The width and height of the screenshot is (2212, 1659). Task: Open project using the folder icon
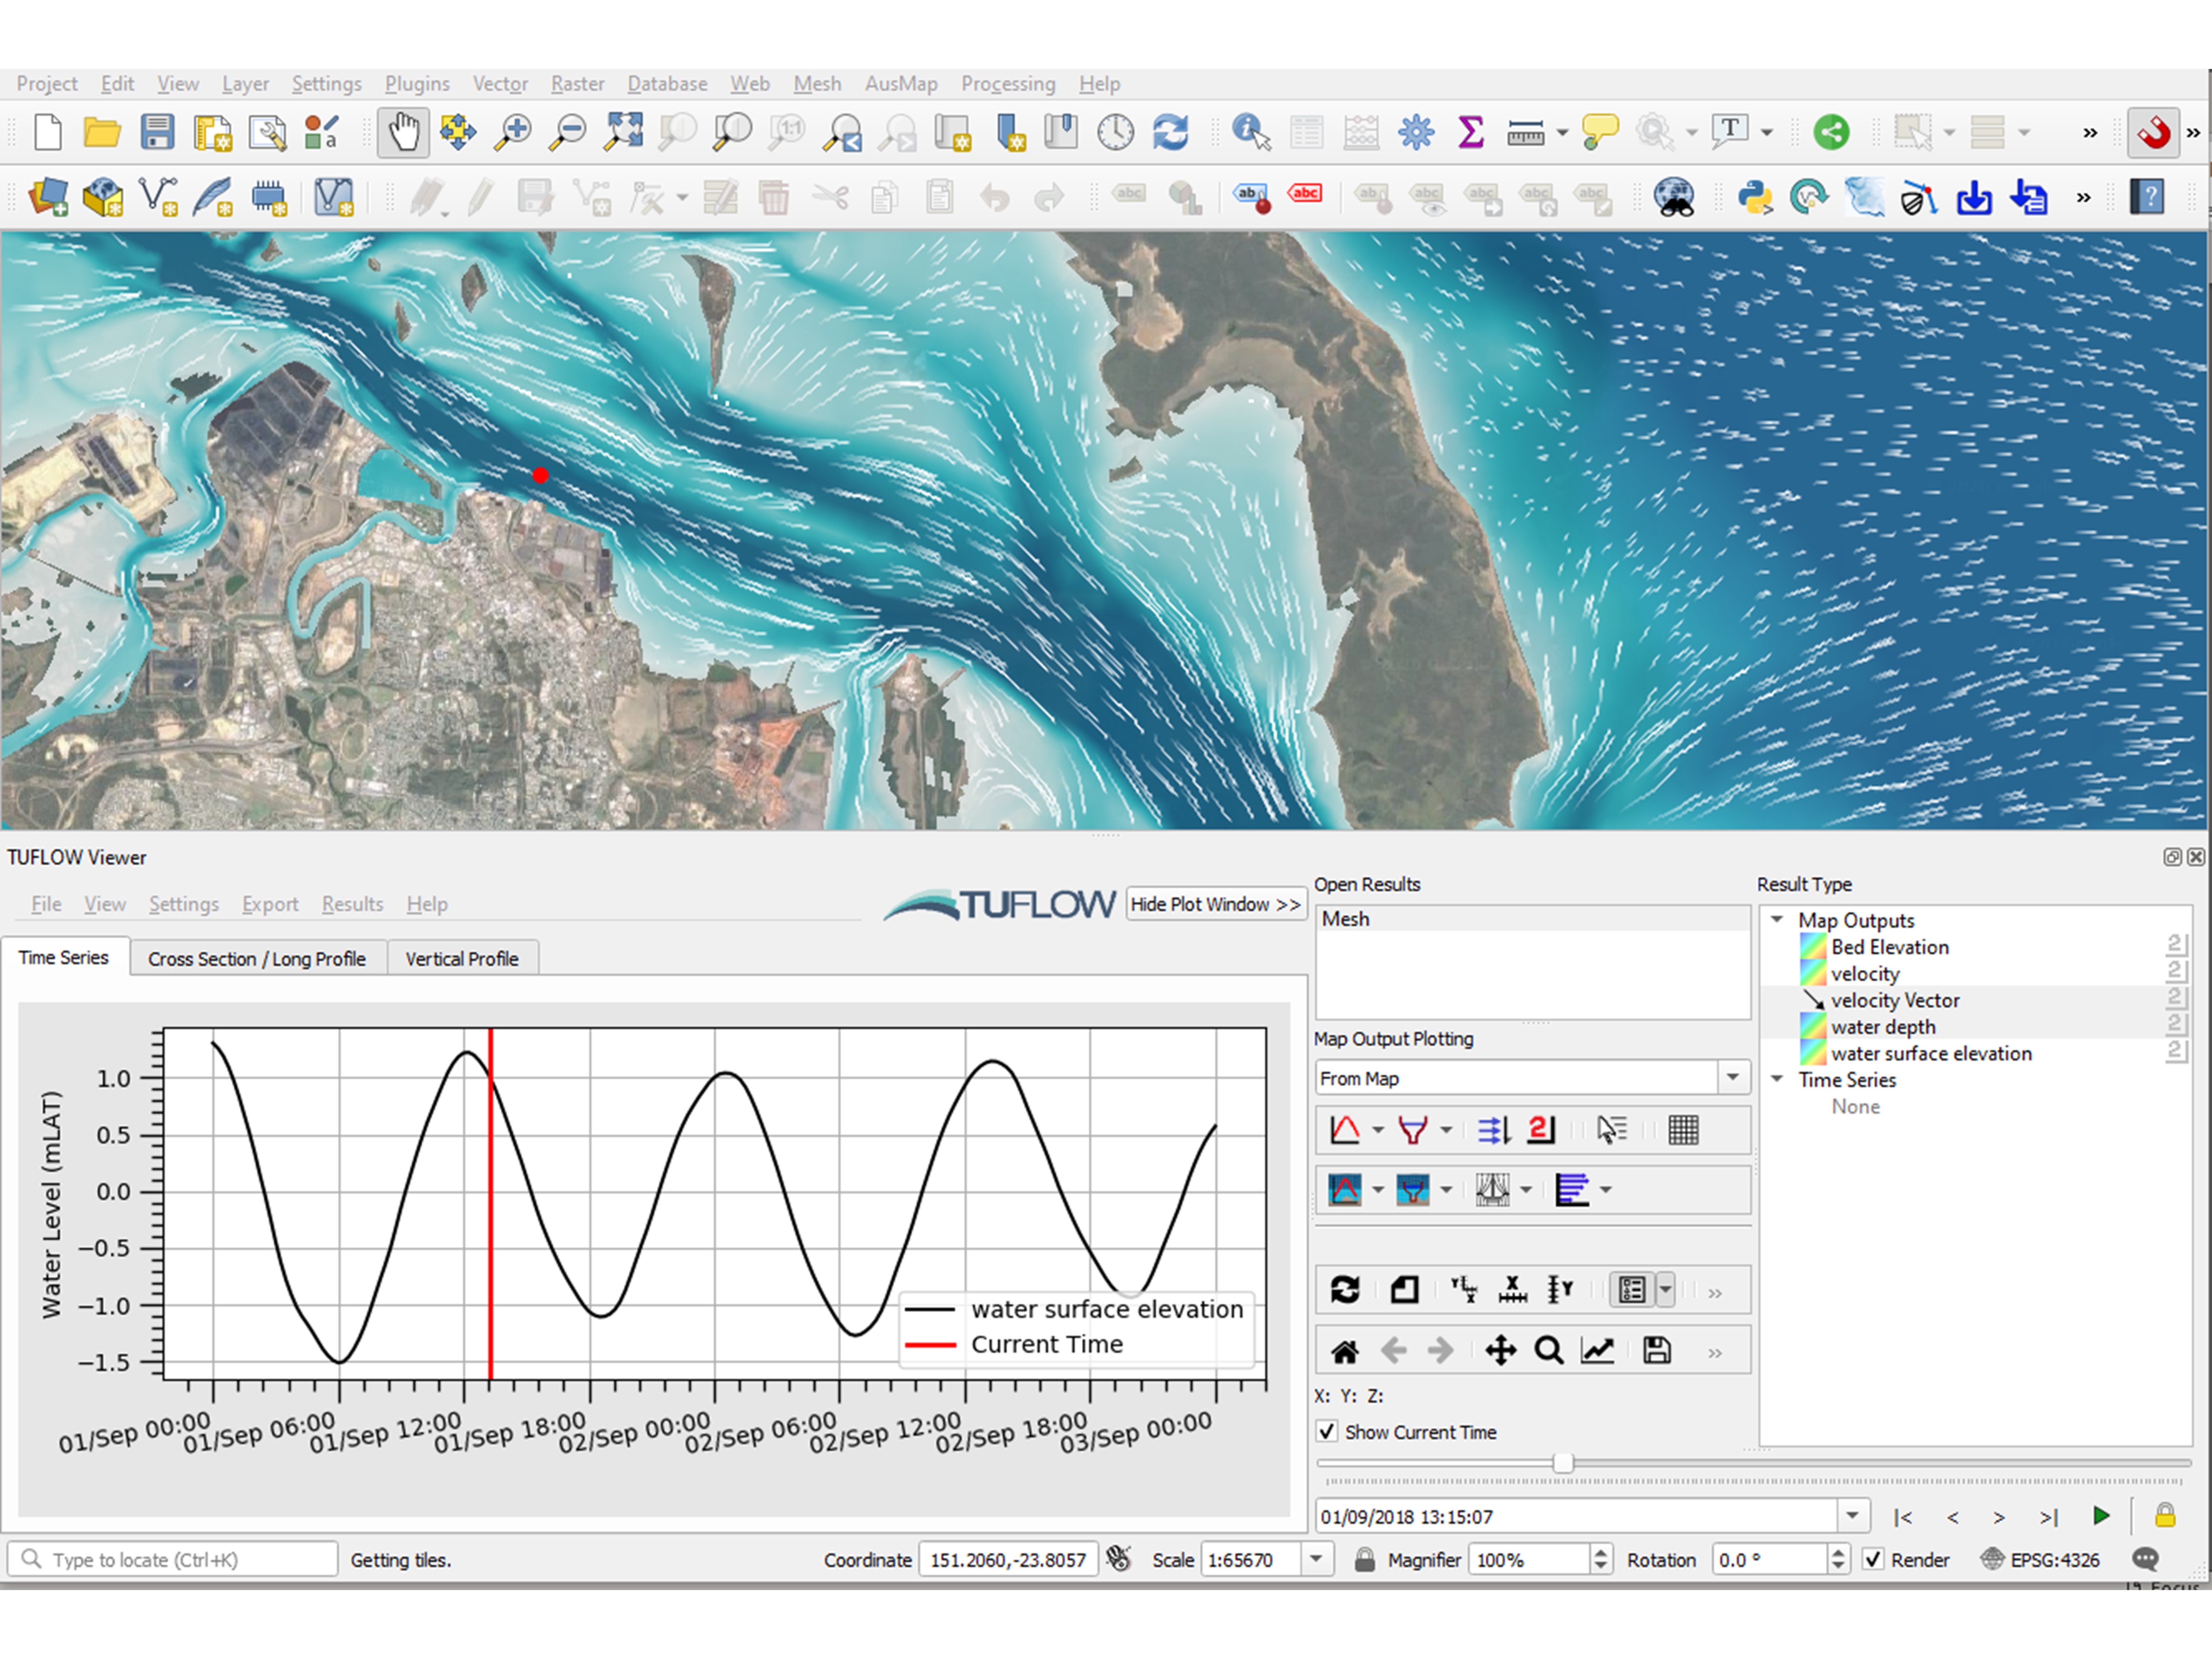coord(102,132)
